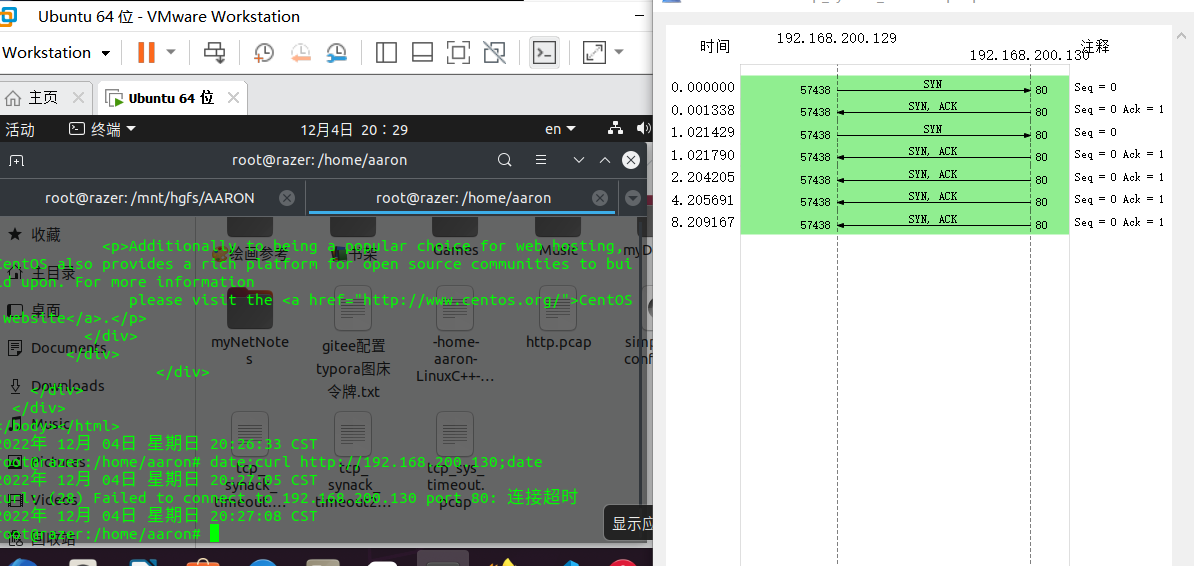Close the /mnt/hgfs/AARON terminal tab

tap(286, 198)
